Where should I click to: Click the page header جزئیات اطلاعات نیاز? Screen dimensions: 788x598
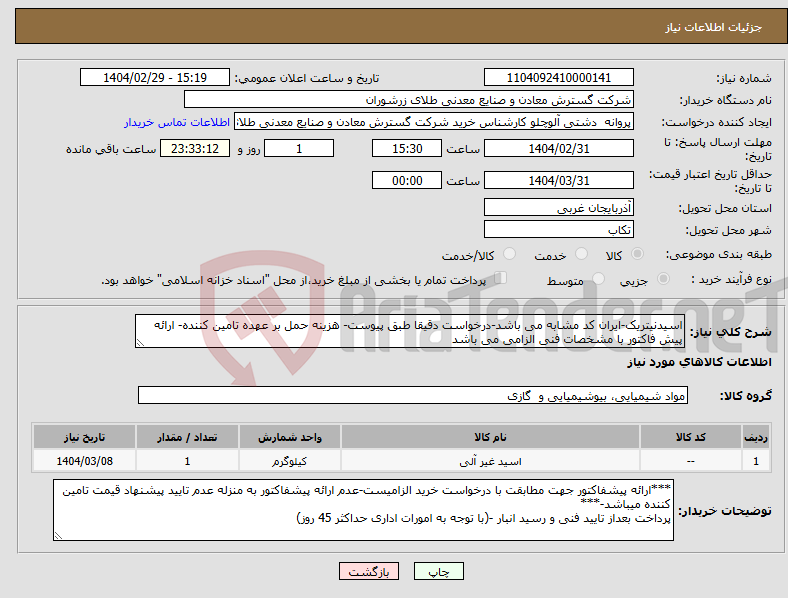point(713,27)
